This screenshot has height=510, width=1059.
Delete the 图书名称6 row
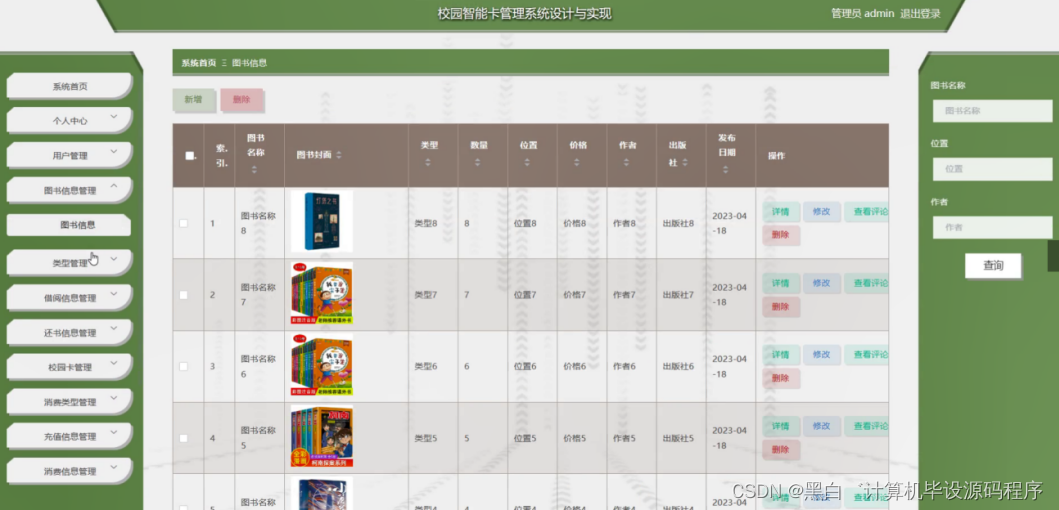(781, 378)
